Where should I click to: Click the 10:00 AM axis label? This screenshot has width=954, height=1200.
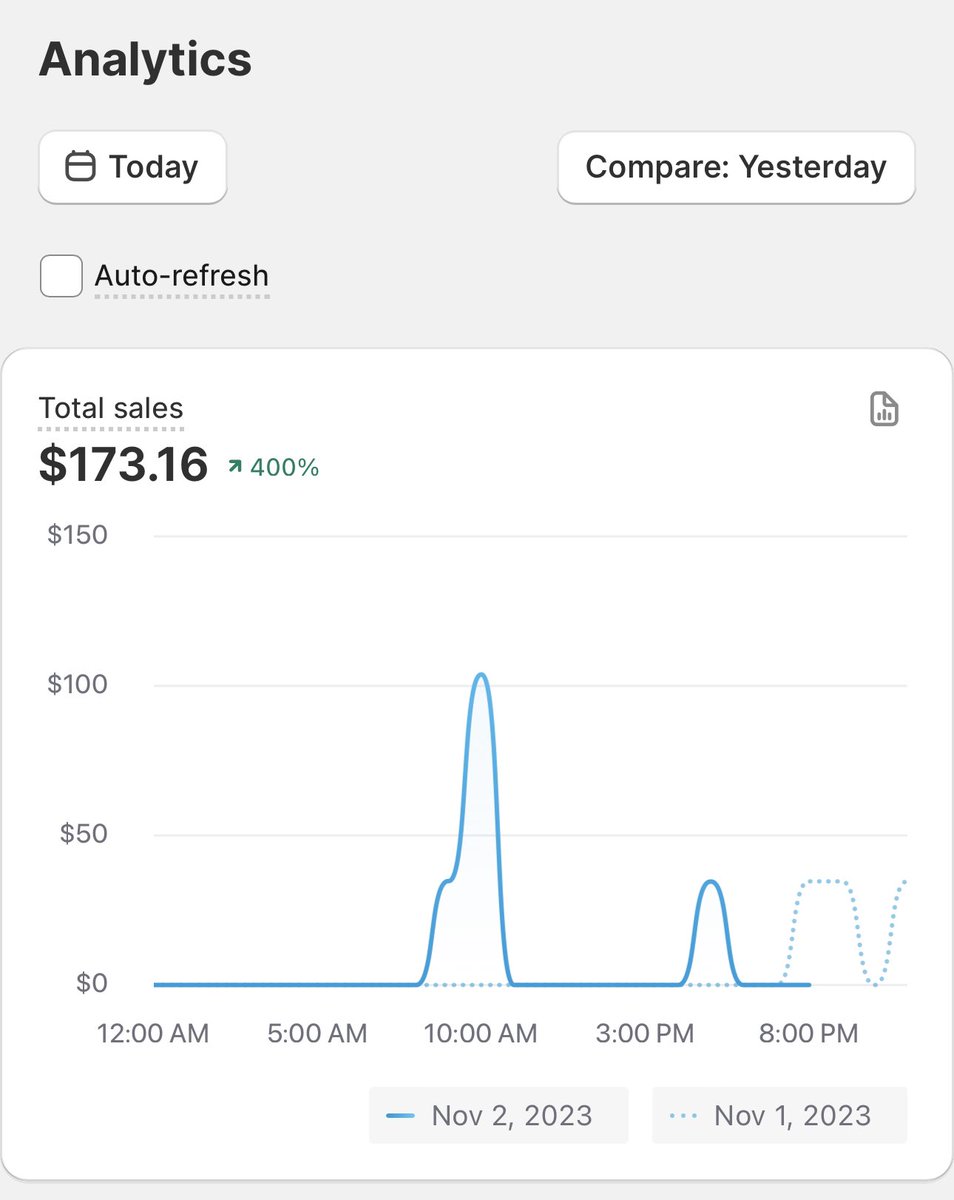(481, 1033)
